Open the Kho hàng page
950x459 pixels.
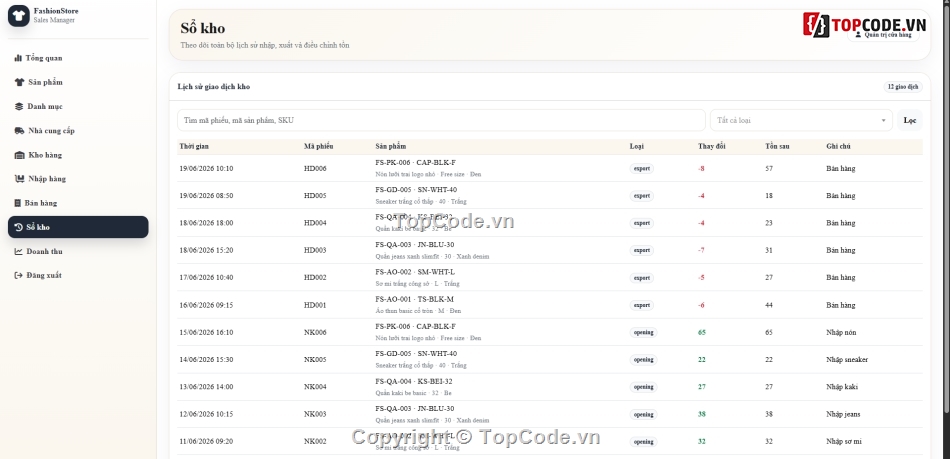click(78, 155)
